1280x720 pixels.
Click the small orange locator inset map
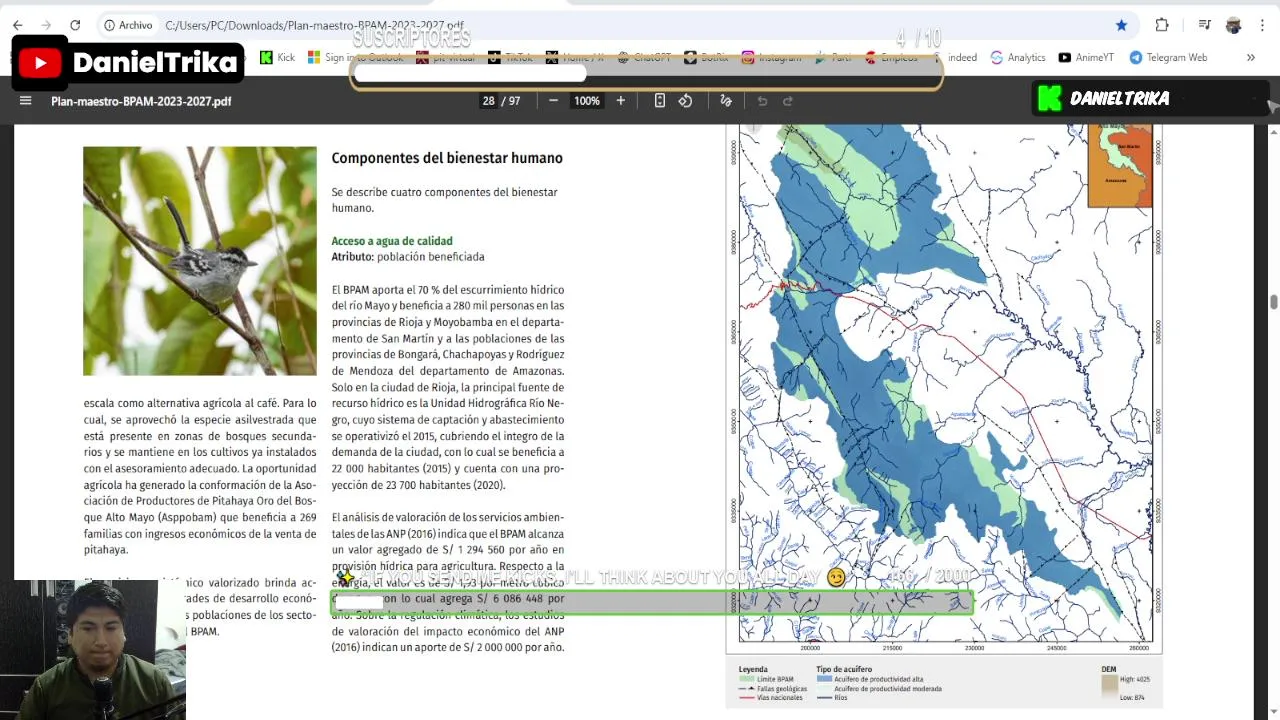tap(1120, 166)
